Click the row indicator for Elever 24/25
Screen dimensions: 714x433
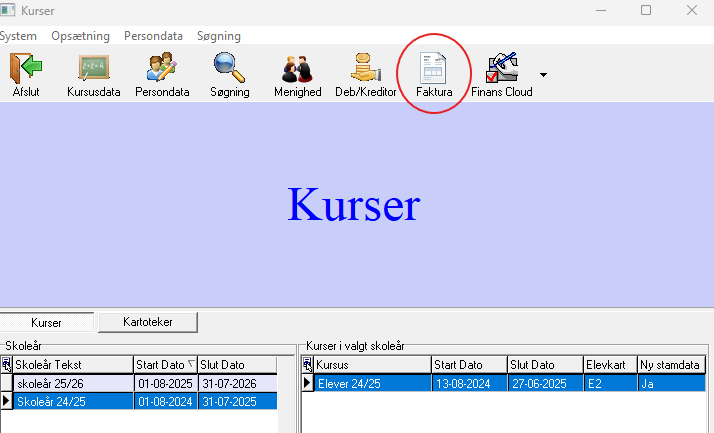[x=307, y=383]
